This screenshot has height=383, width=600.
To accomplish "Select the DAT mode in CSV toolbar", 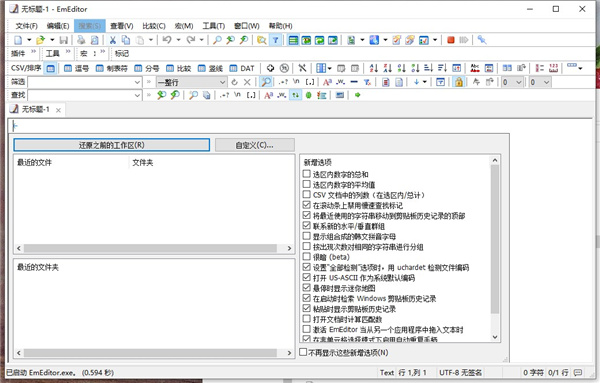I will tap(241, 68).
